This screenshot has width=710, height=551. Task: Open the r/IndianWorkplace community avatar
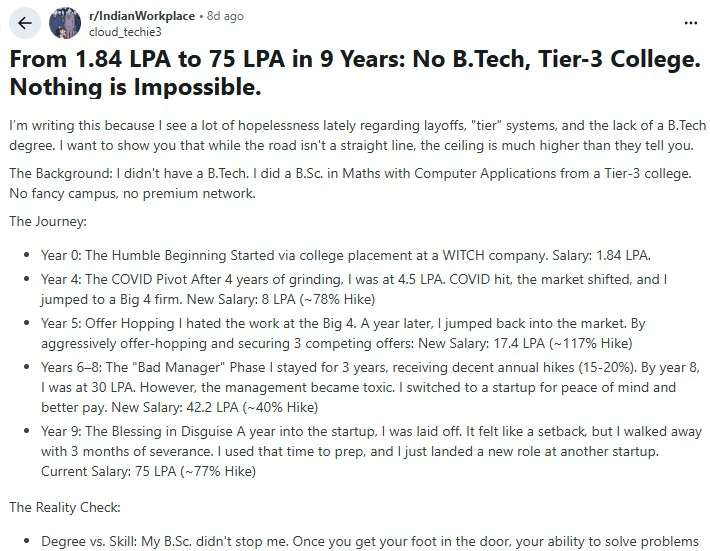point(65,24)
